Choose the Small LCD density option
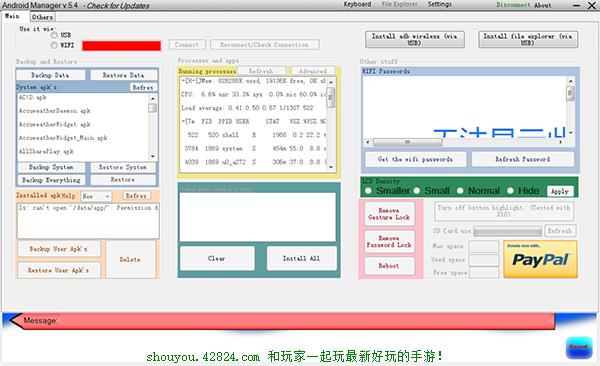600x366 pixels. [417, 191]
